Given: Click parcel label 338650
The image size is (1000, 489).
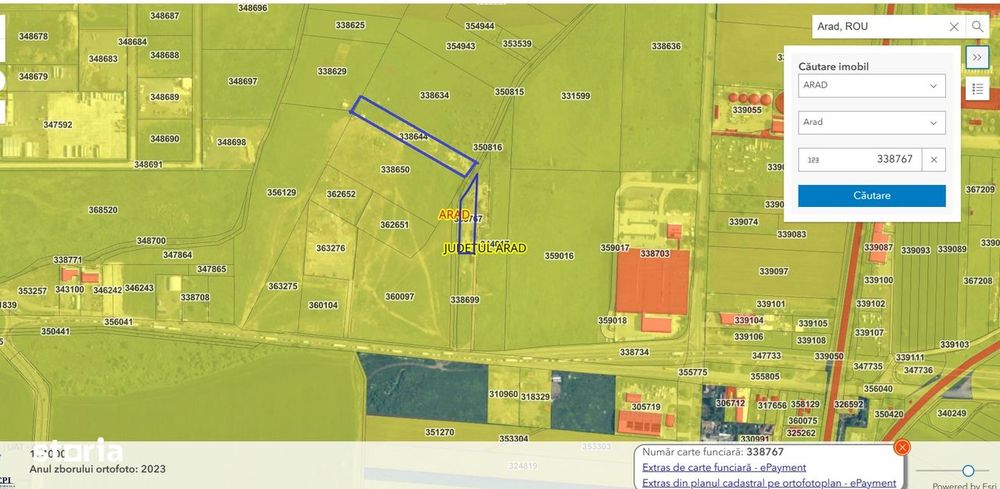Looking at the screenshot, I should click(395, 170).
